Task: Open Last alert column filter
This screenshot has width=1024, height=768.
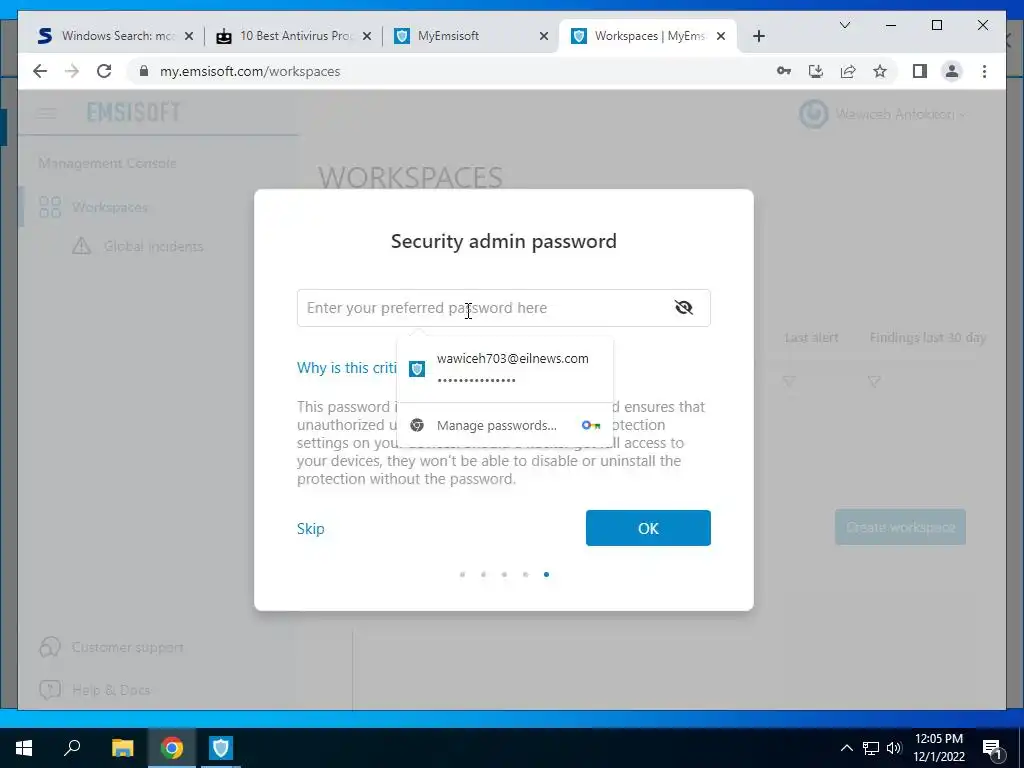Action: (x=789, y=381)
